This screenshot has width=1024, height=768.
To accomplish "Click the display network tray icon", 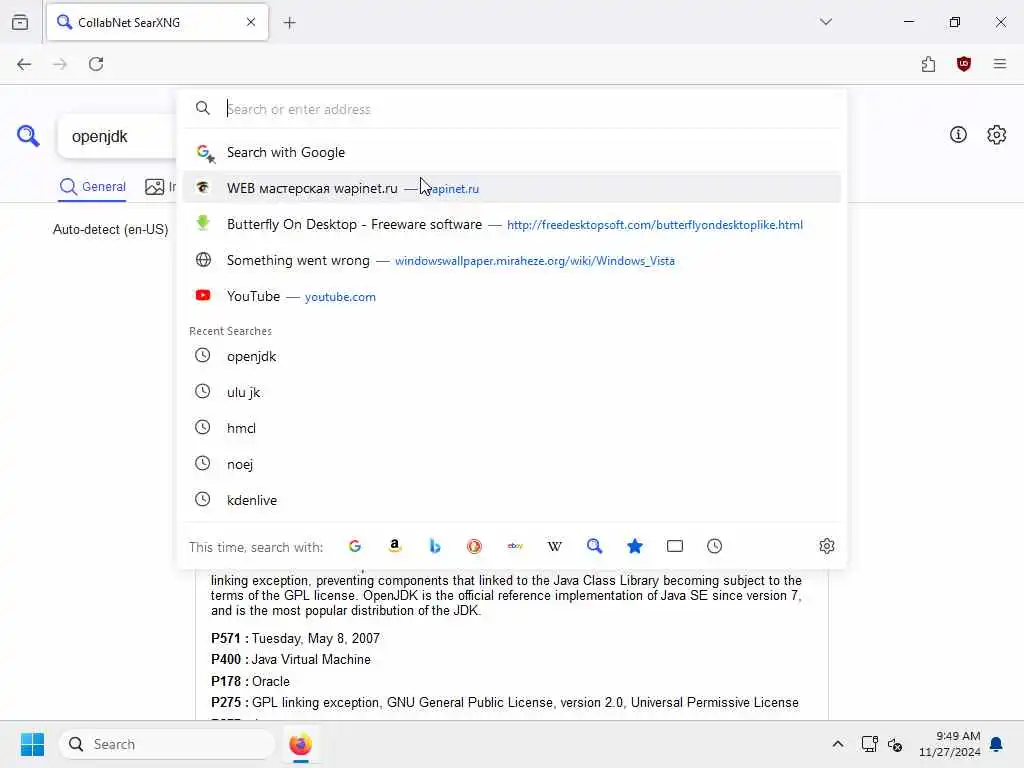I will coord(869,744).
